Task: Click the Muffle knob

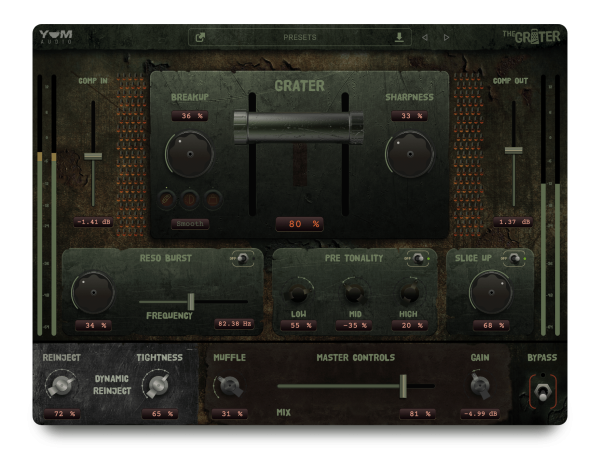Action: click(x=230, y=386)
